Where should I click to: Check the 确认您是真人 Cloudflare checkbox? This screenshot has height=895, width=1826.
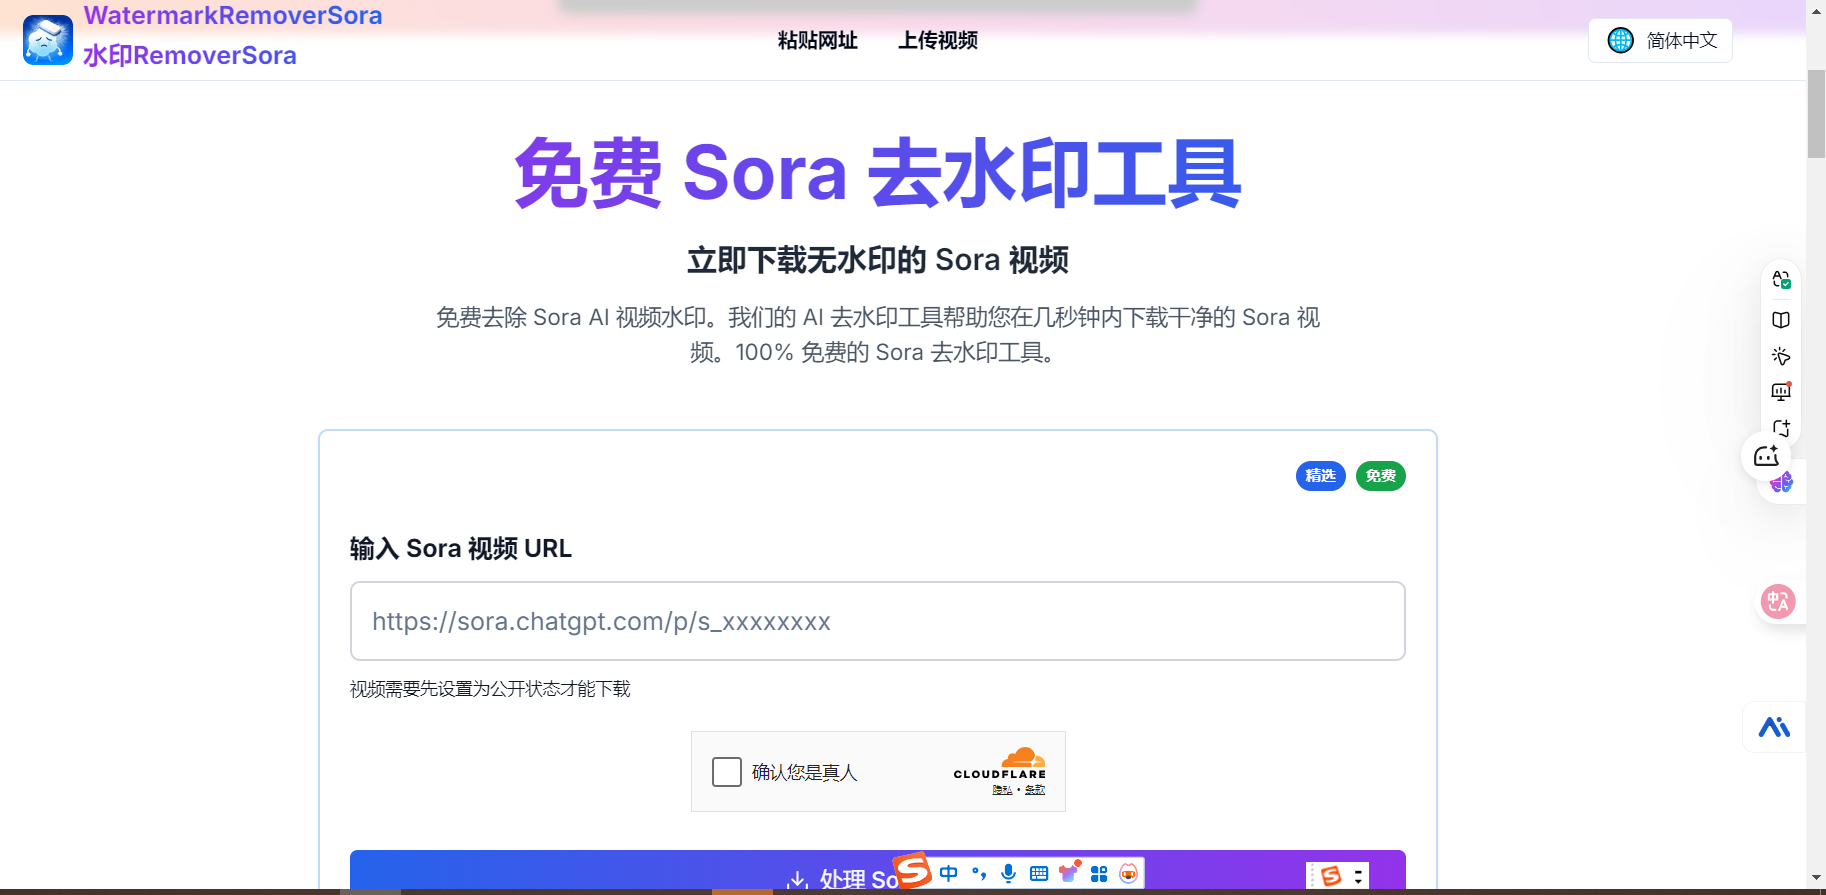click(x=727, y=772)
